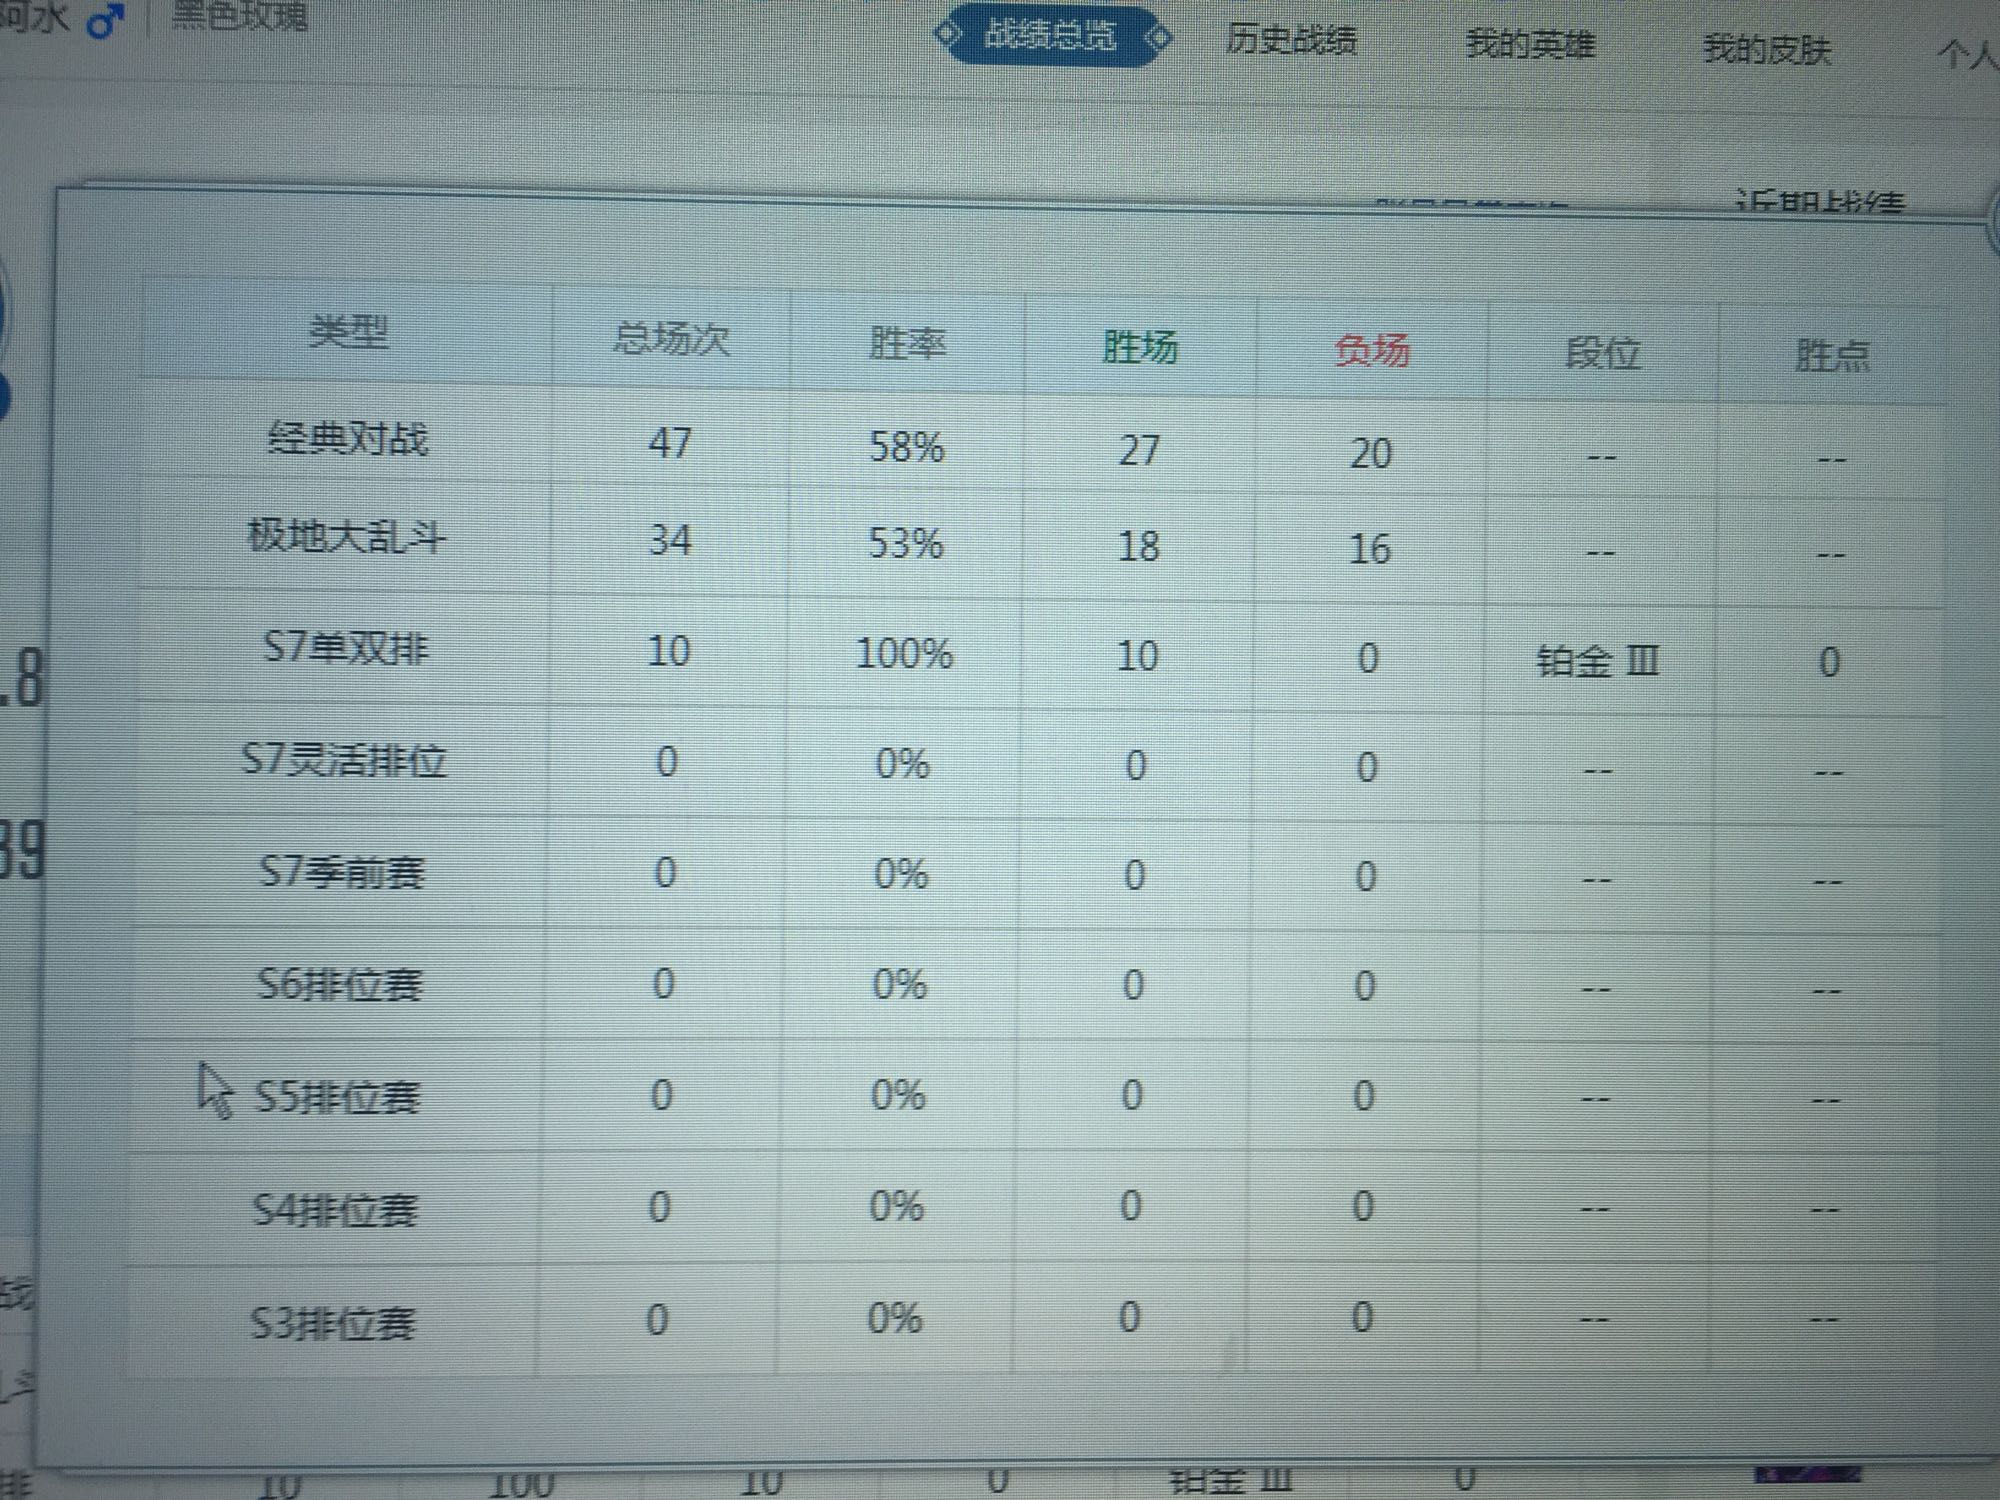Click the S7单双排 row label
2000x1500 pixels.
coord(345,648)
